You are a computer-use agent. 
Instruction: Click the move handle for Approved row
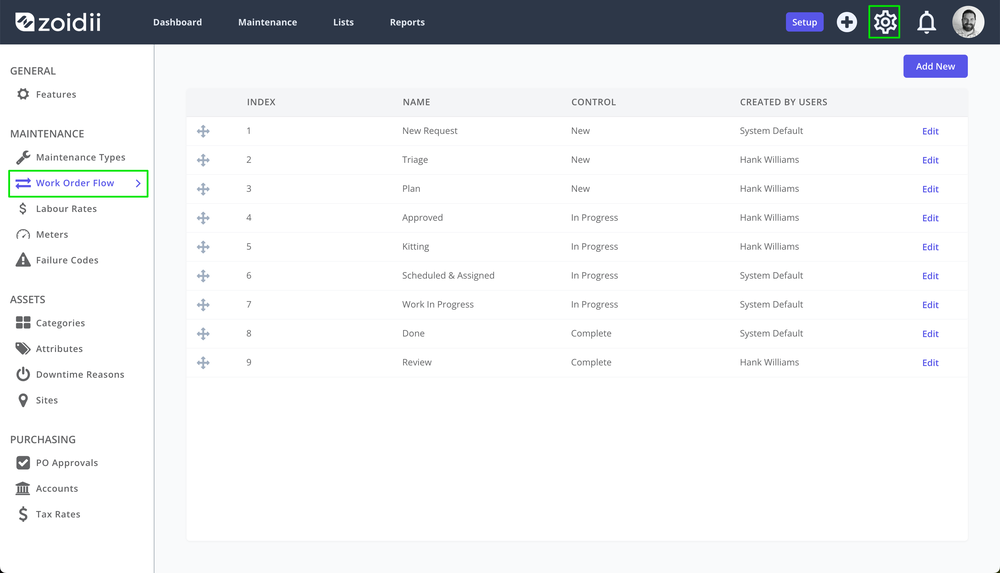tap(203, 218)
